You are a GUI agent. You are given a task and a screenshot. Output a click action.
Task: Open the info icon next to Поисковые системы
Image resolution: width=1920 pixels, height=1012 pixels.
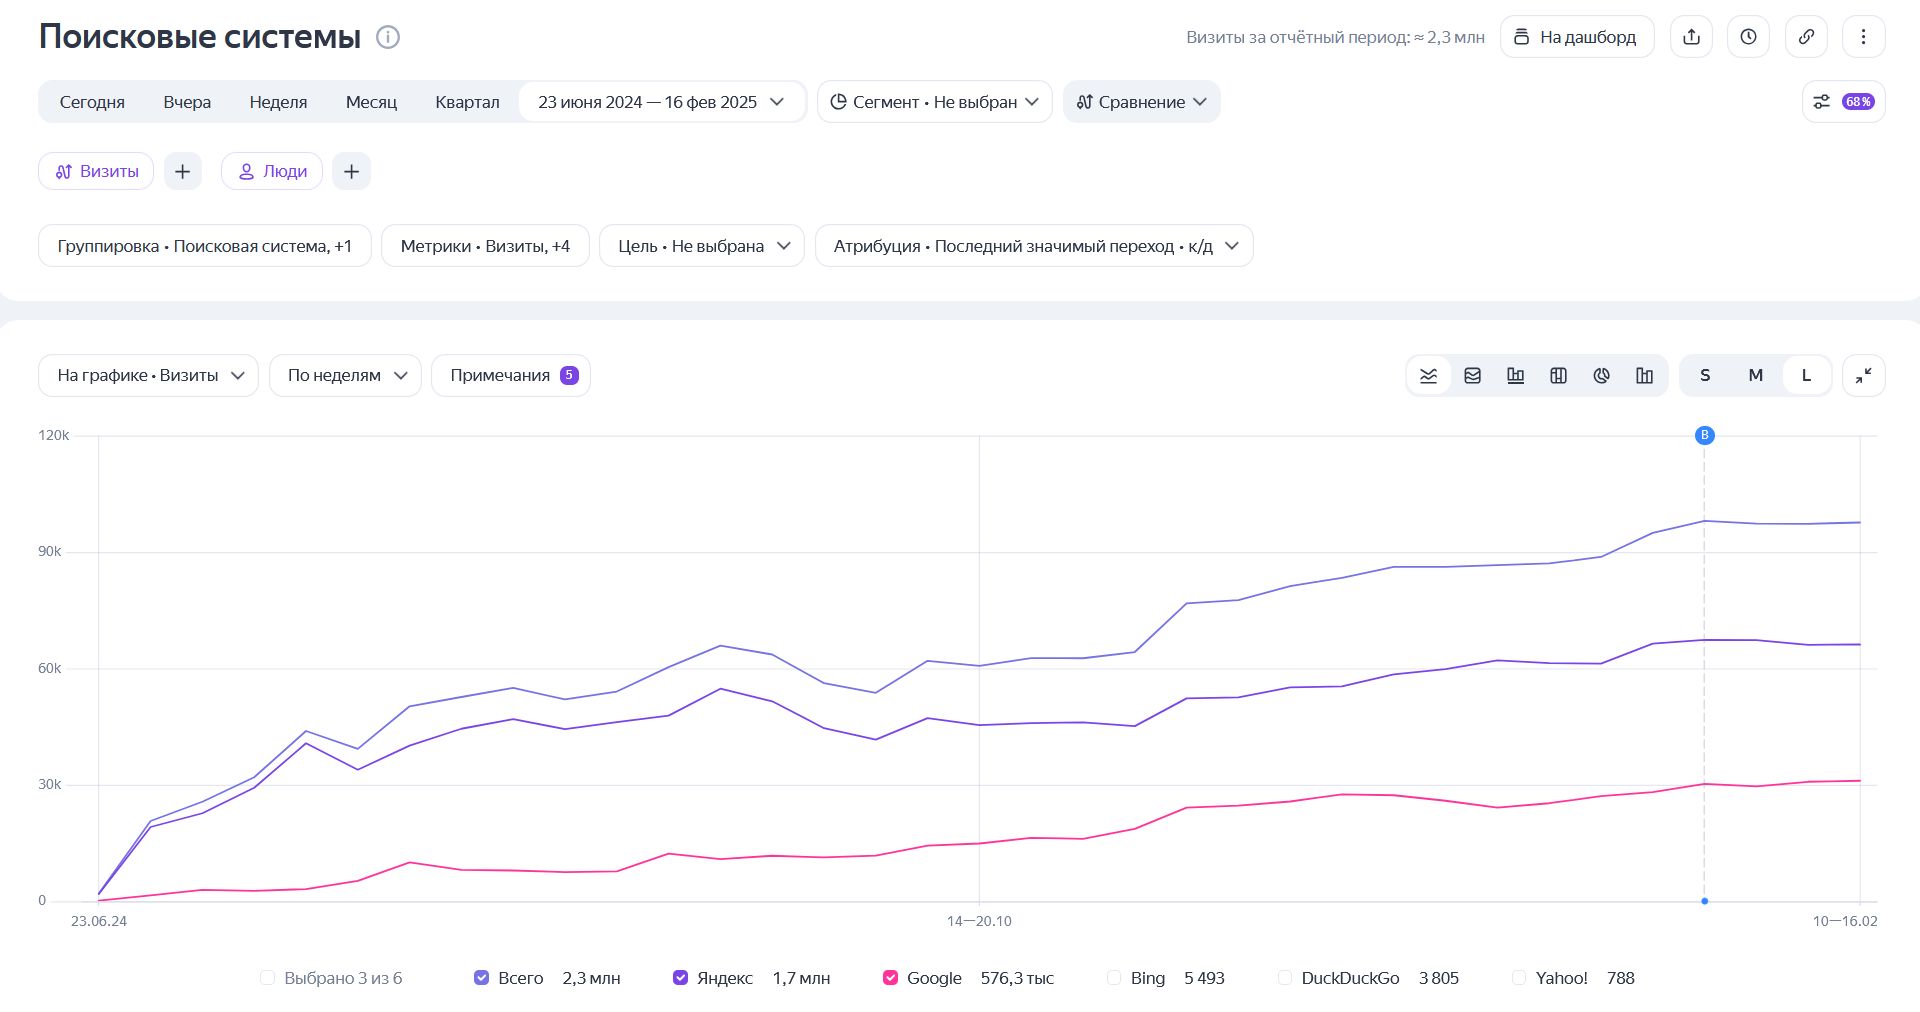click(x=388, y=37)
